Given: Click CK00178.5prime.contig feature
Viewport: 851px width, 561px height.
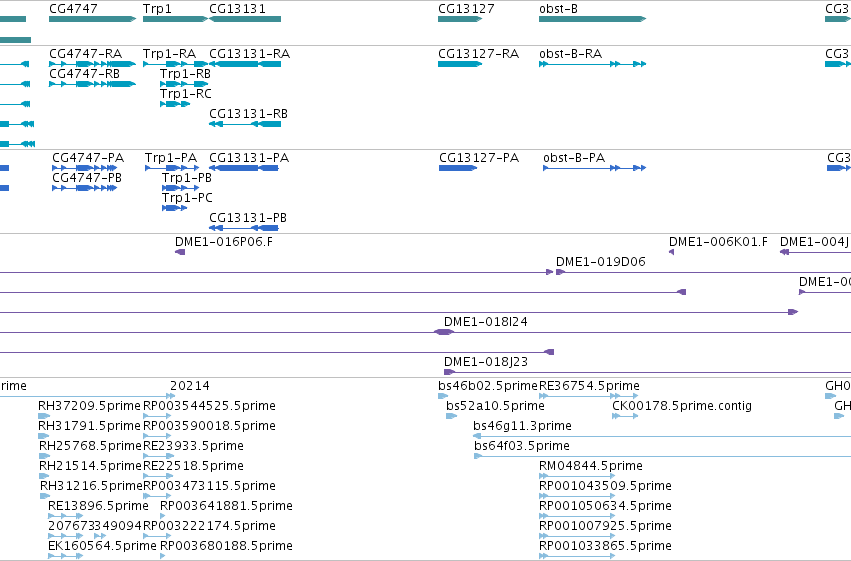Looking at the screenshot, I should tap(625, 416).
